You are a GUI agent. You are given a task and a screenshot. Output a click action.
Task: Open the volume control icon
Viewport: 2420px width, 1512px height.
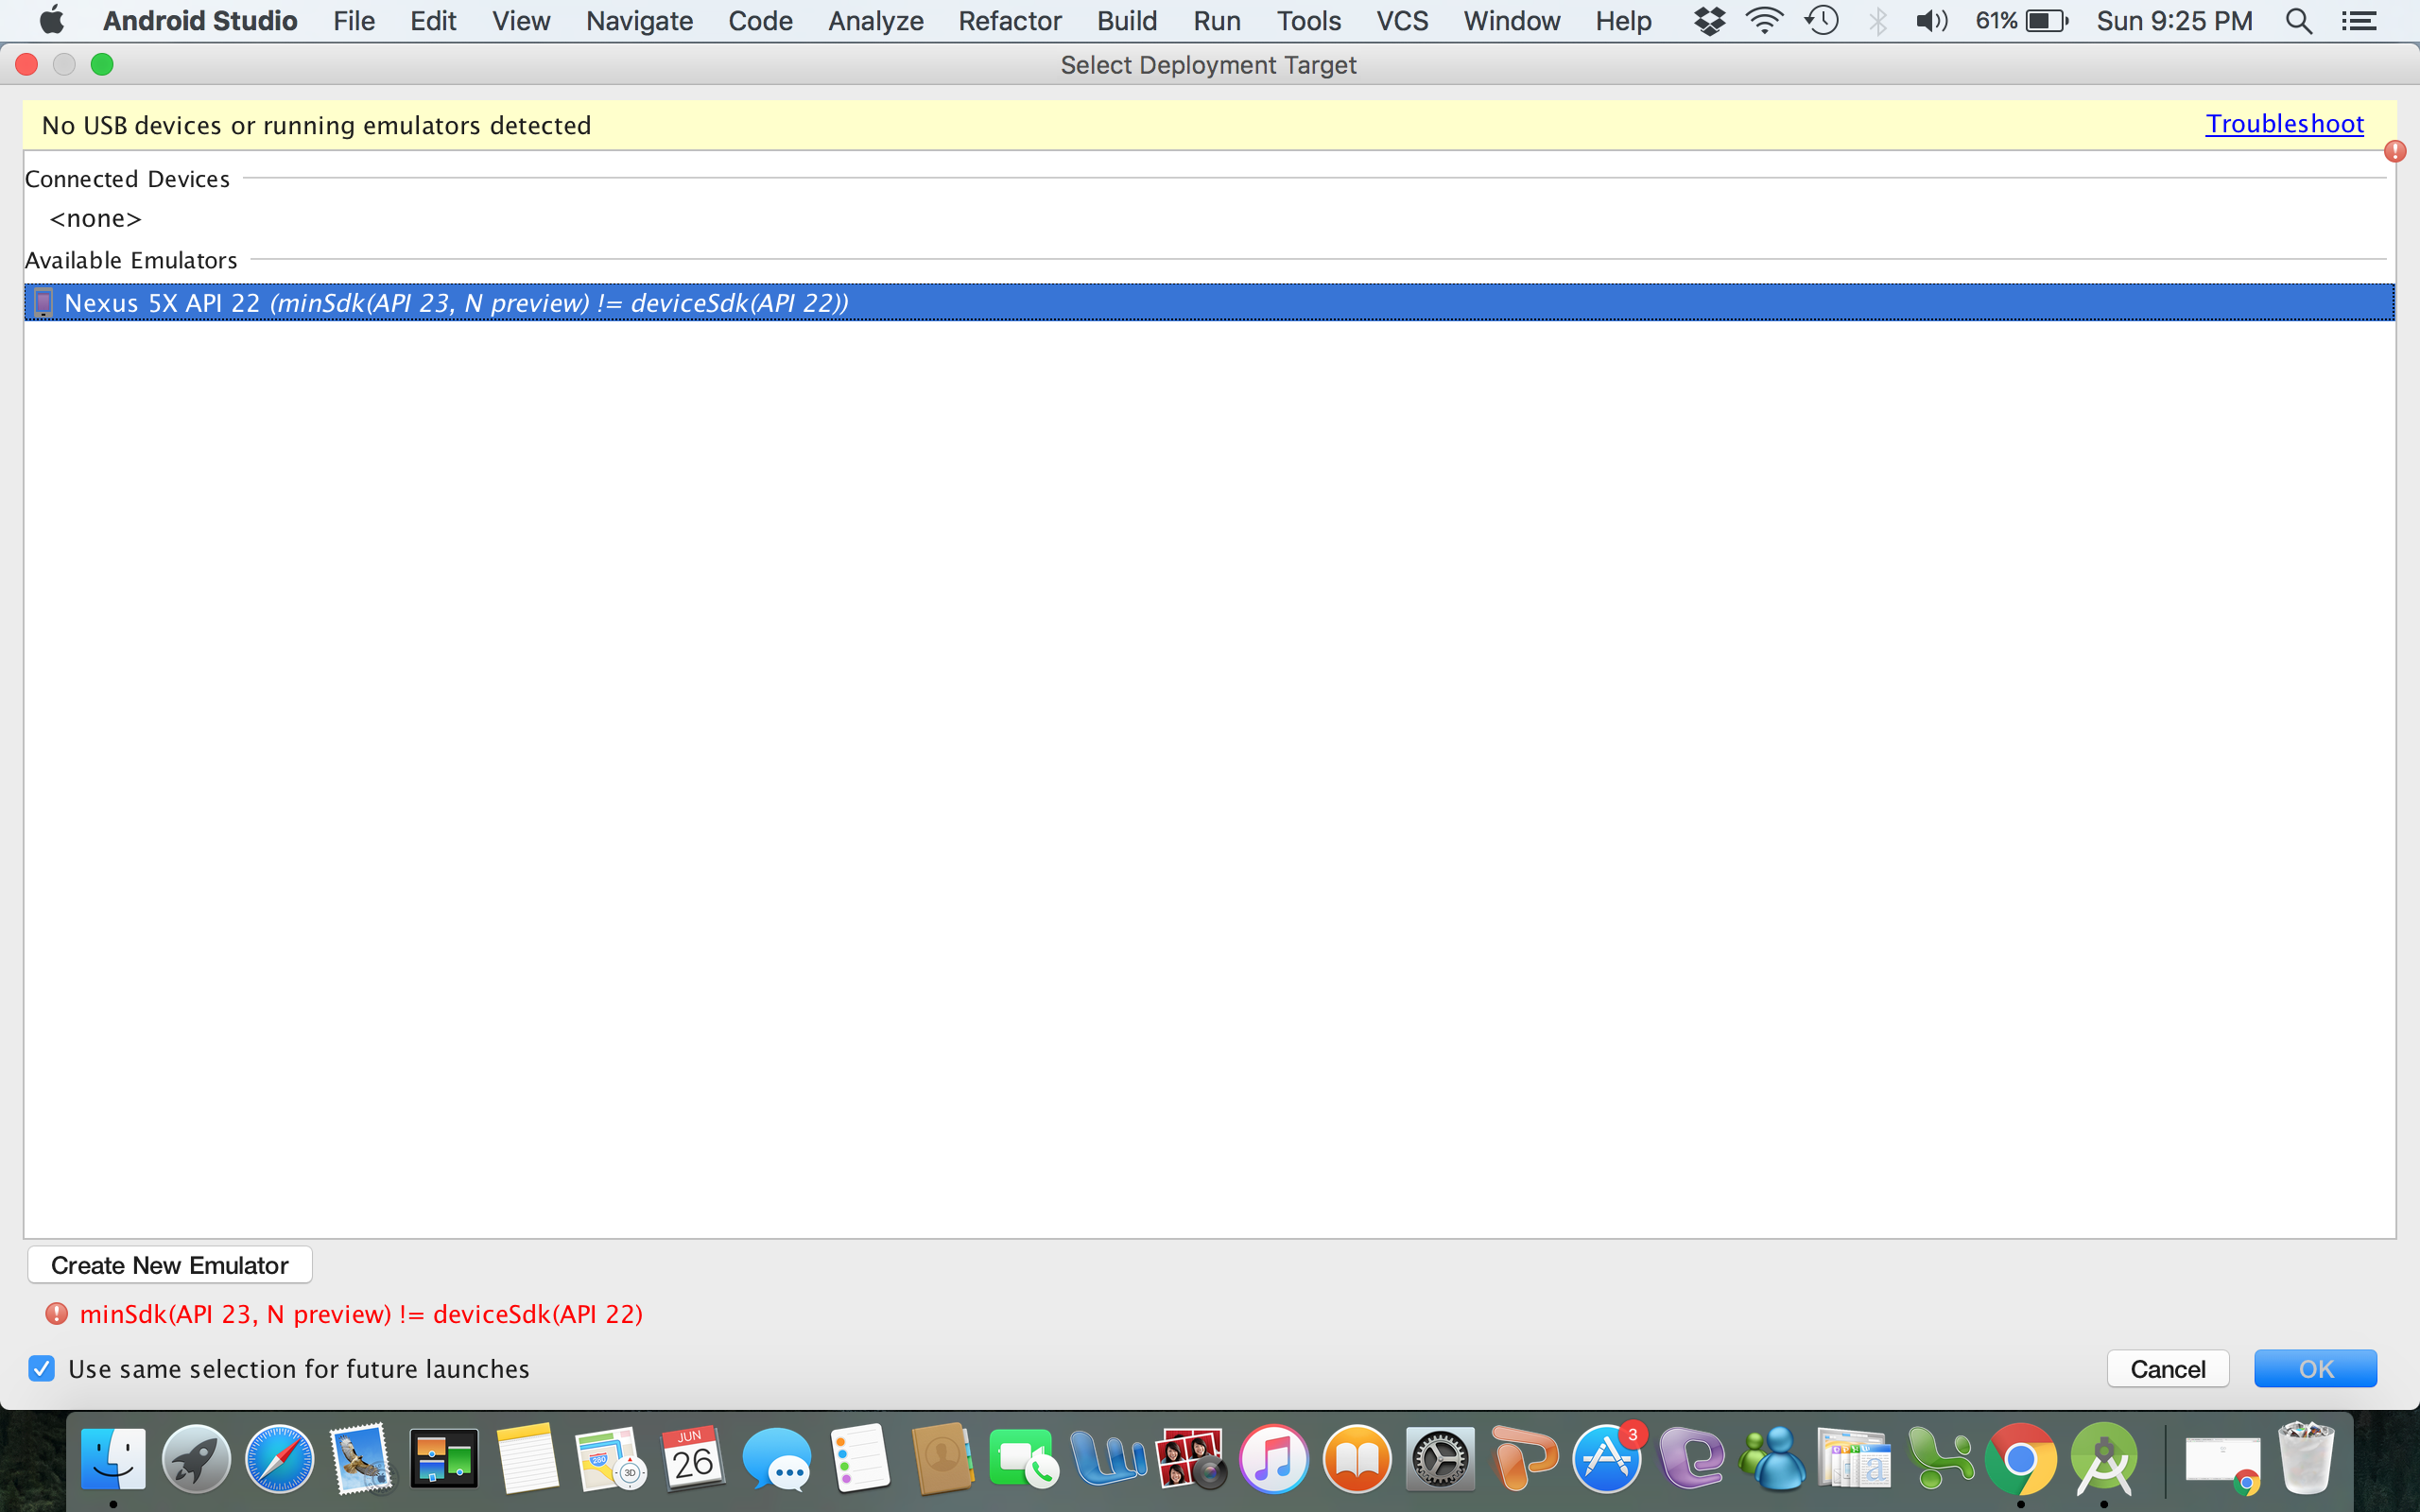[x=1931, y=21]
